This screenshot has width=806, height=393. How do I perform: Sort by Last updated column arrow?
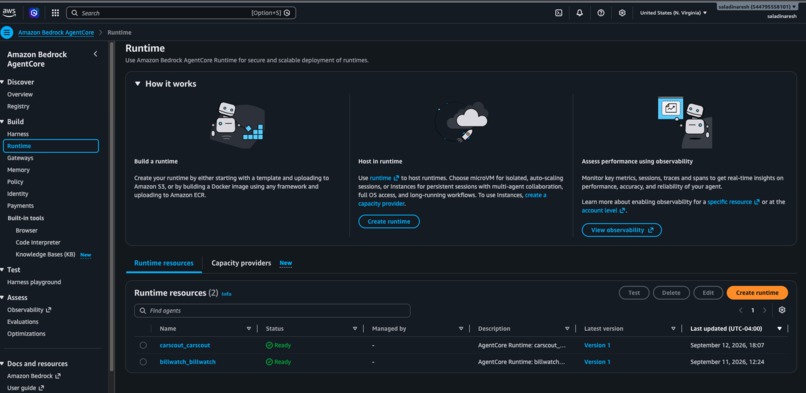click(x=780, y=329)
